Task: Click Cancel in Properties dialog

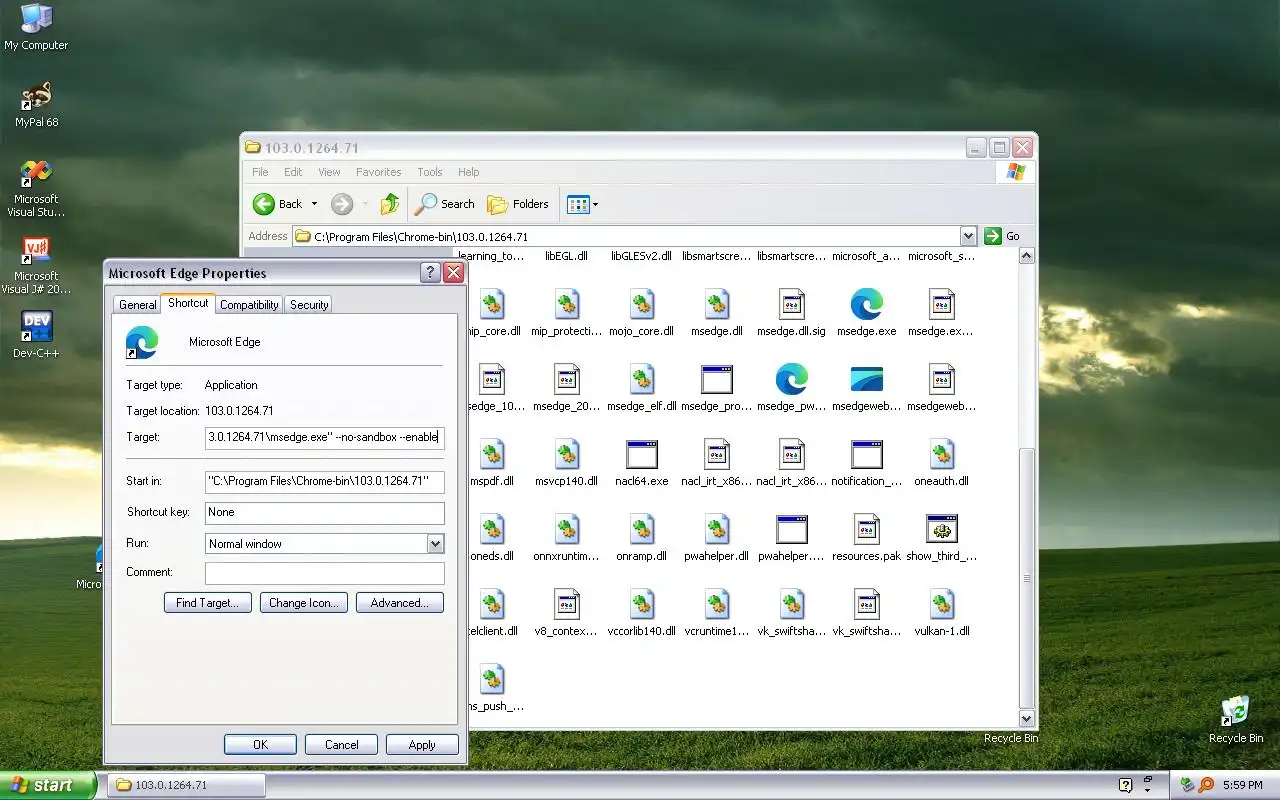Action: 341,745
